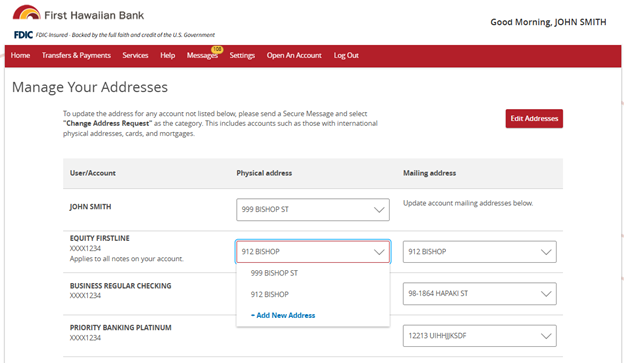The image size is (624, 363).
Task: Open Business Regular Checking mailing address dropdown
Action: [x=480, y=294]
